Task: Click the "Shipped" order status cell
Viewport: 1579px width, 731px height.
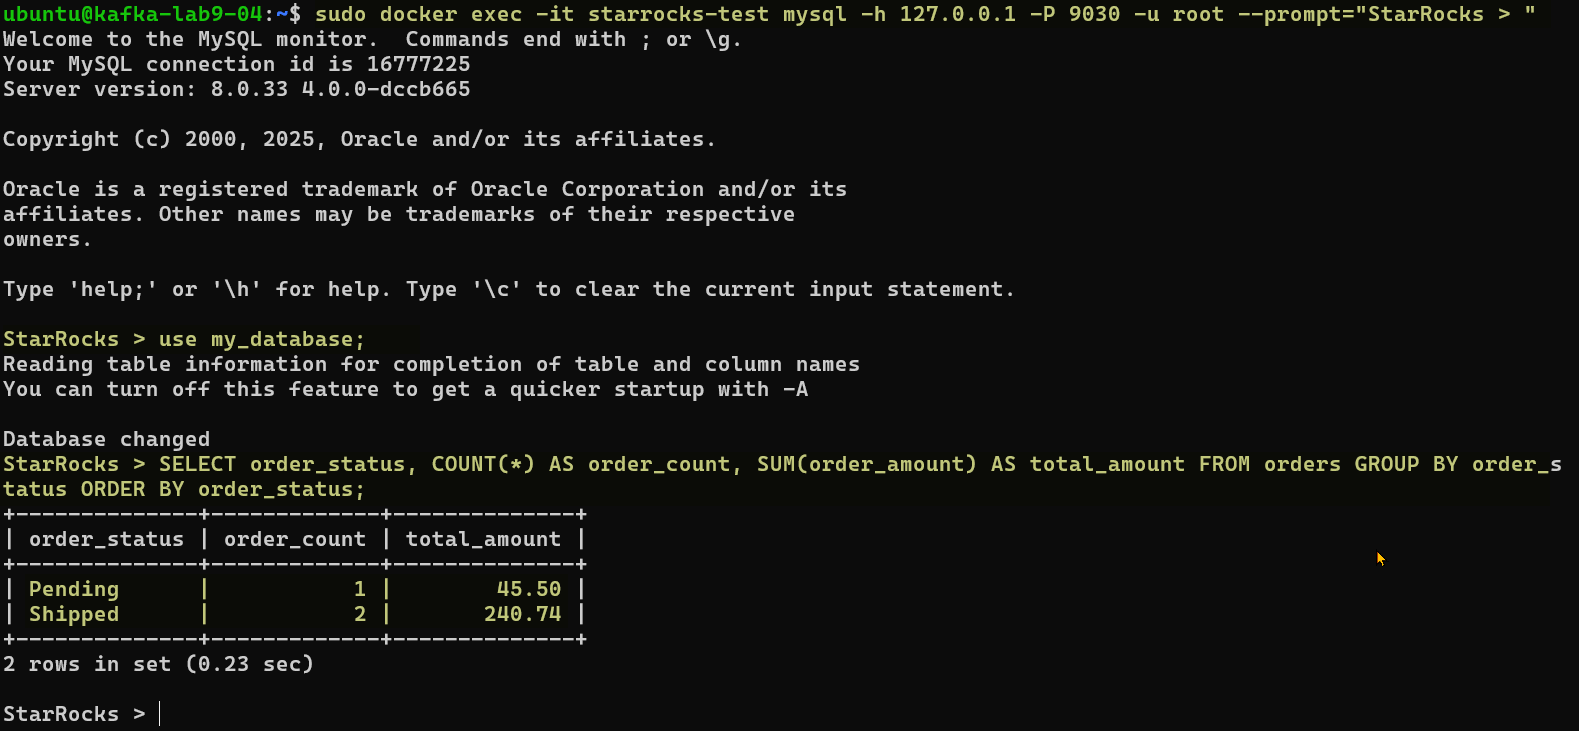Action: tap(74, 614)
